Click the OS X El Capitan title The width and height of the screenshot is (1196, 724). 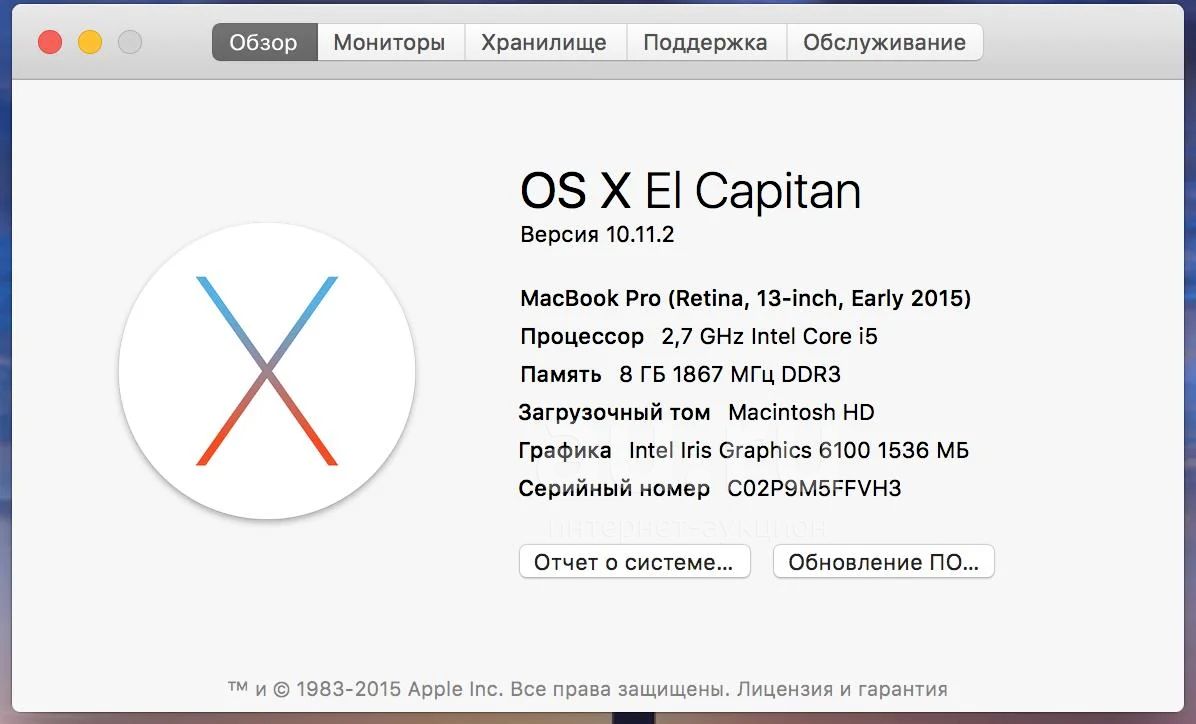click(691, 191)
